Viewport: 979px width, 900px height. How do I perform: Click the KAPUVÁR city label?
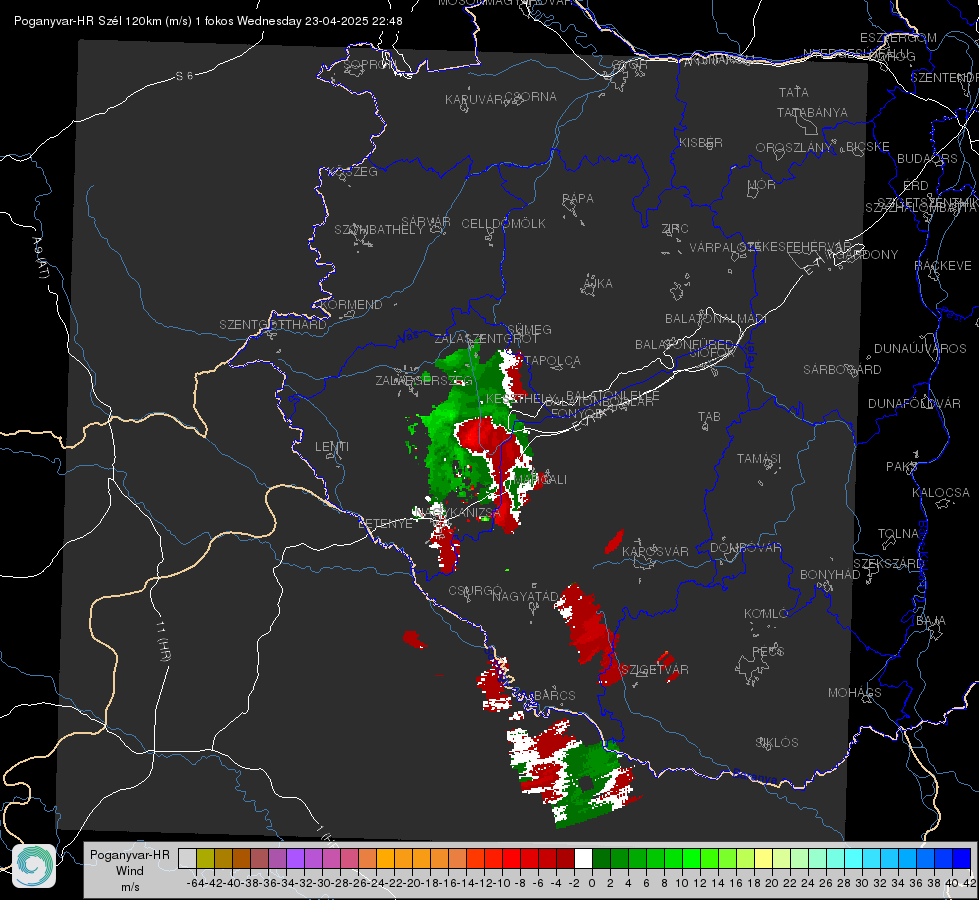(475, 100)
